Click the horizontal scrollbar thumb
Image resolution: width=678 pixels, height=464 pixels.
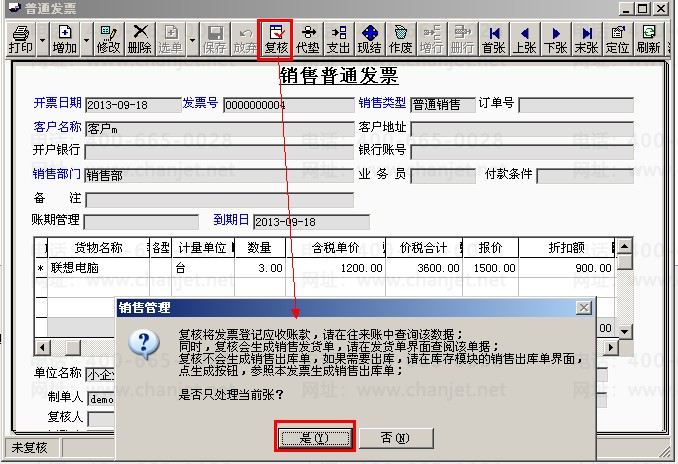[73, 347]
